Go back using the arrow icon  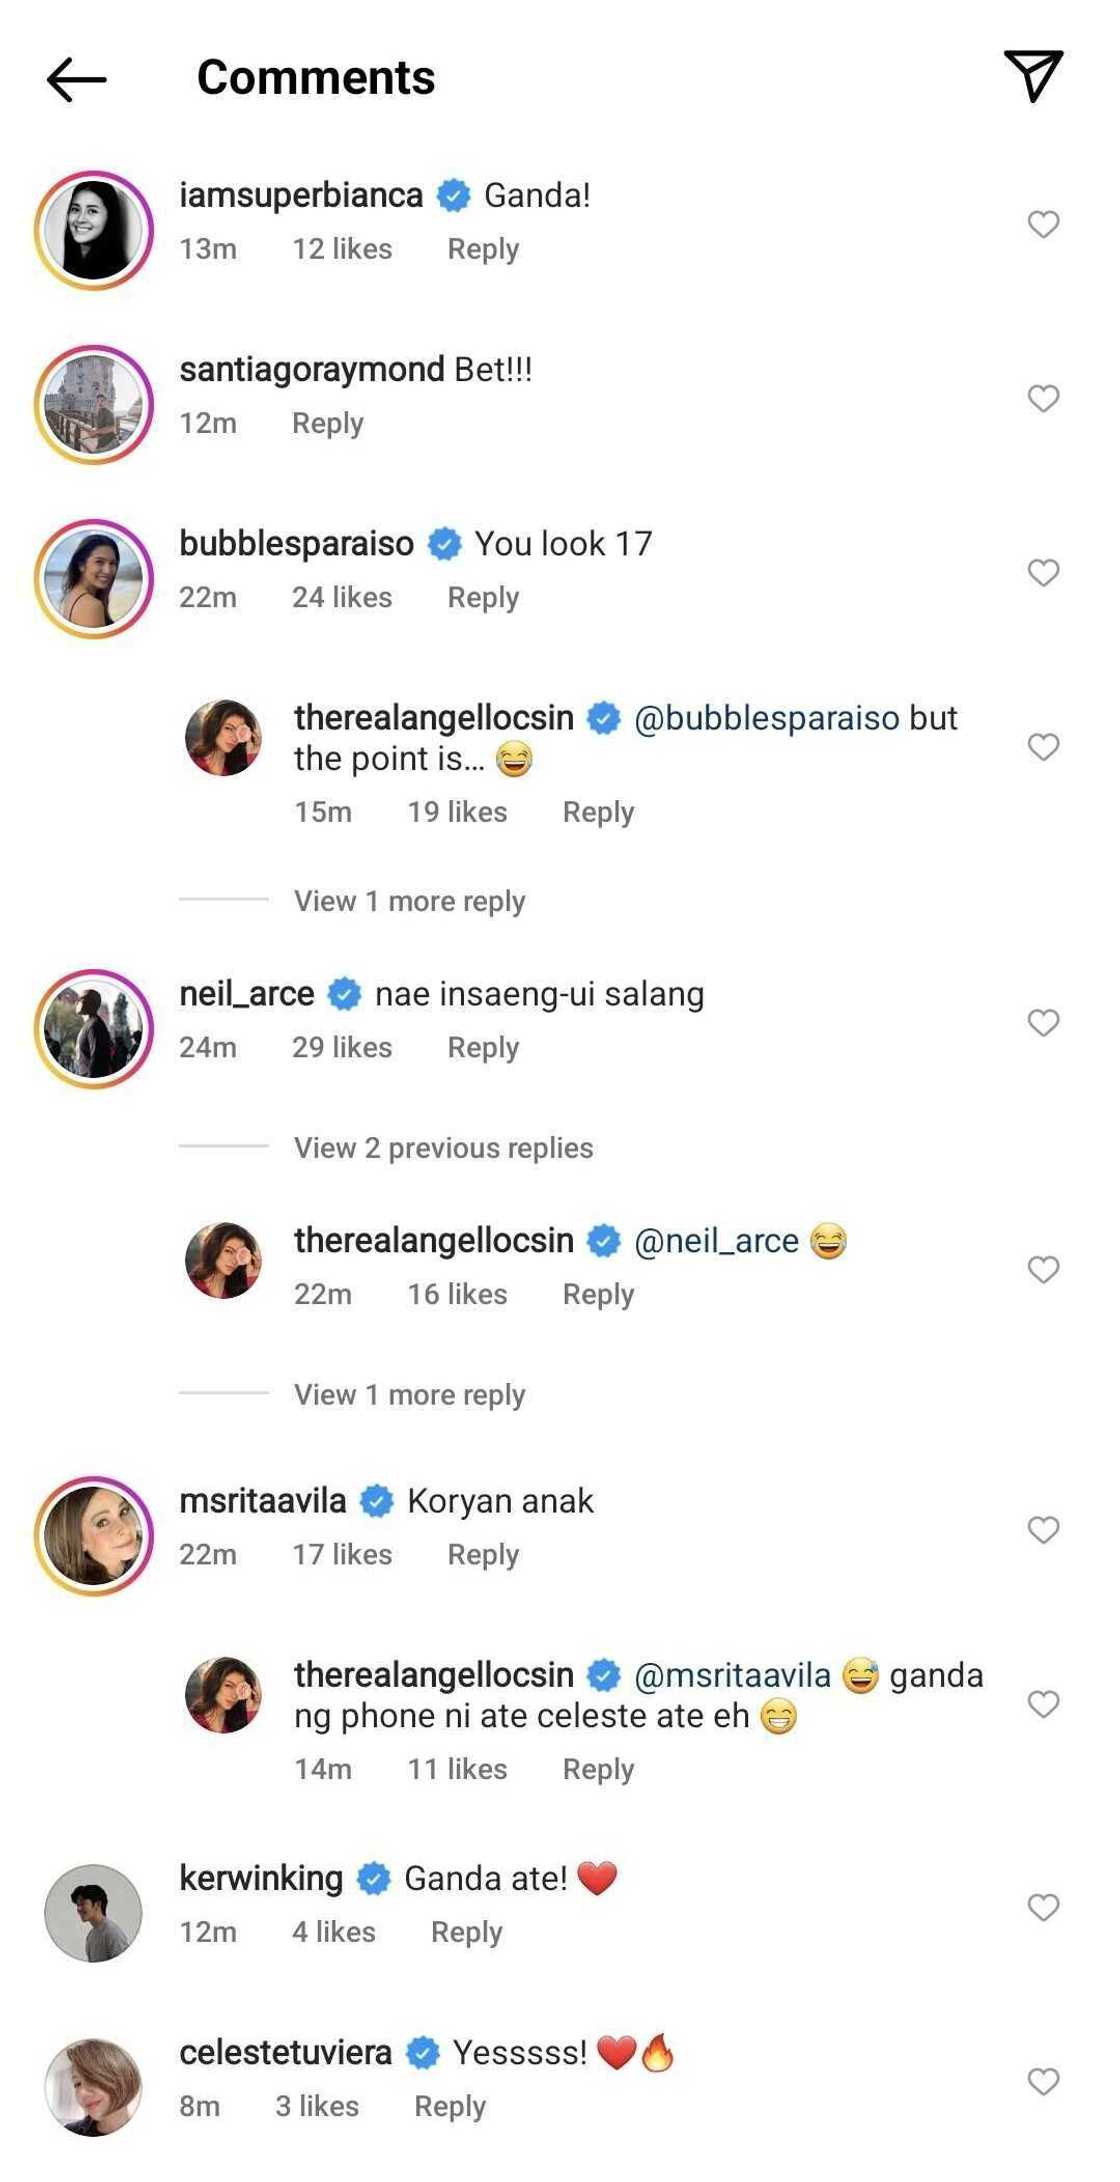click(76, 79)
